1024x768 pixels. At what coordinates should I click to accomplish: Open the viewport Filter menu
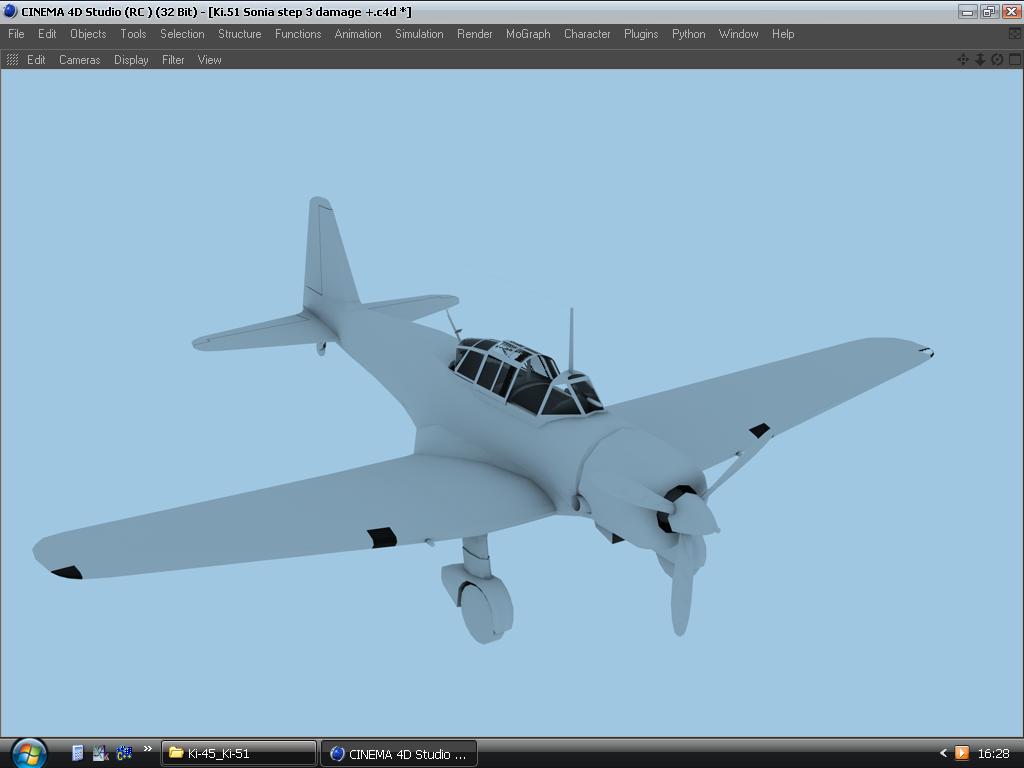(x=173, y=60)
